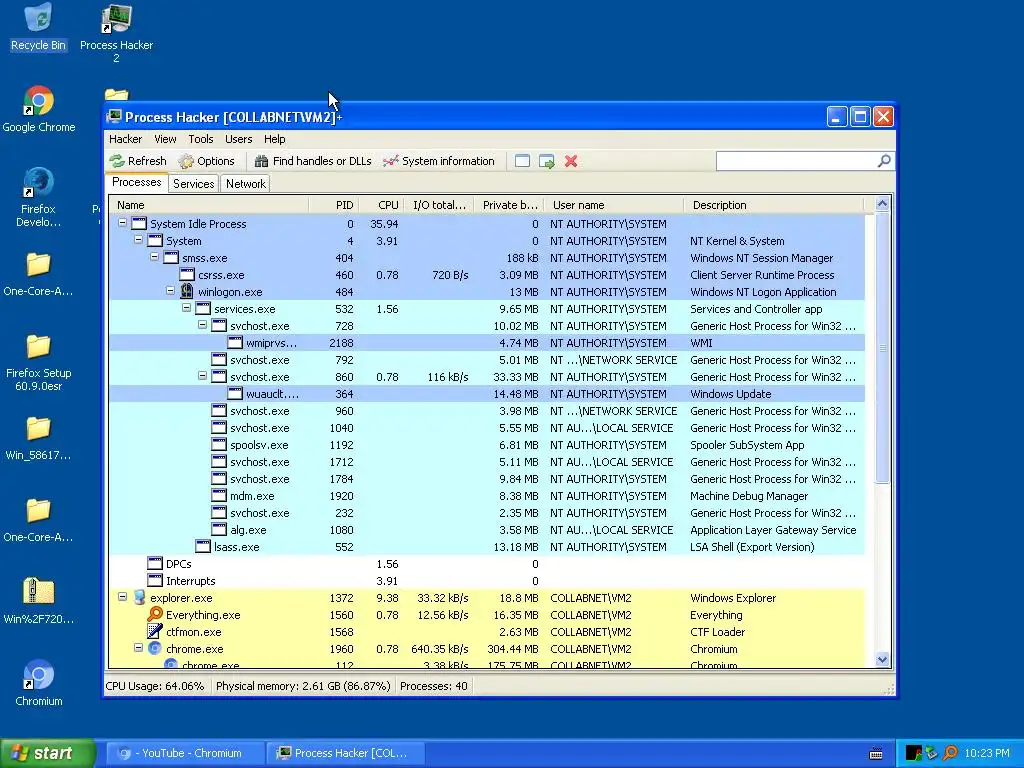The image size is (1024, 768).
Task: Select the alg.exe process row
Action: [487, 530]
